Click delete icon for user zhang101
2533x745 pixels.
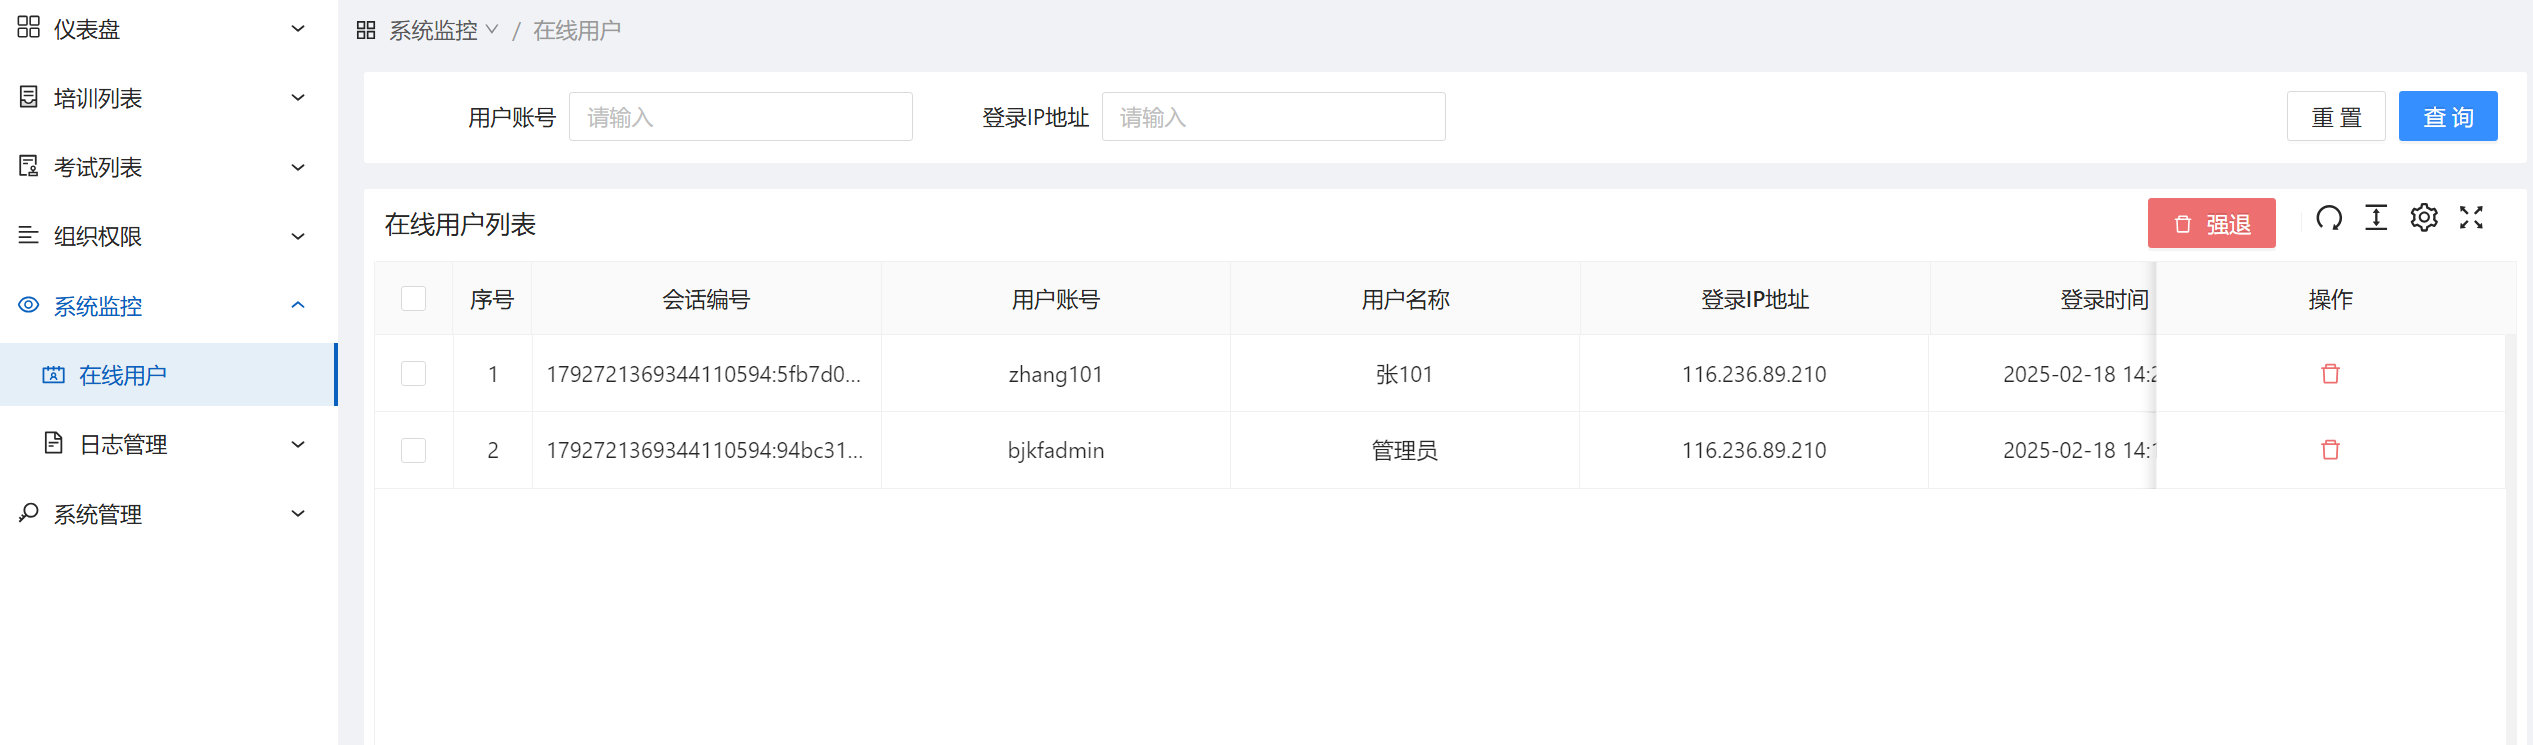pos(2330,374)
